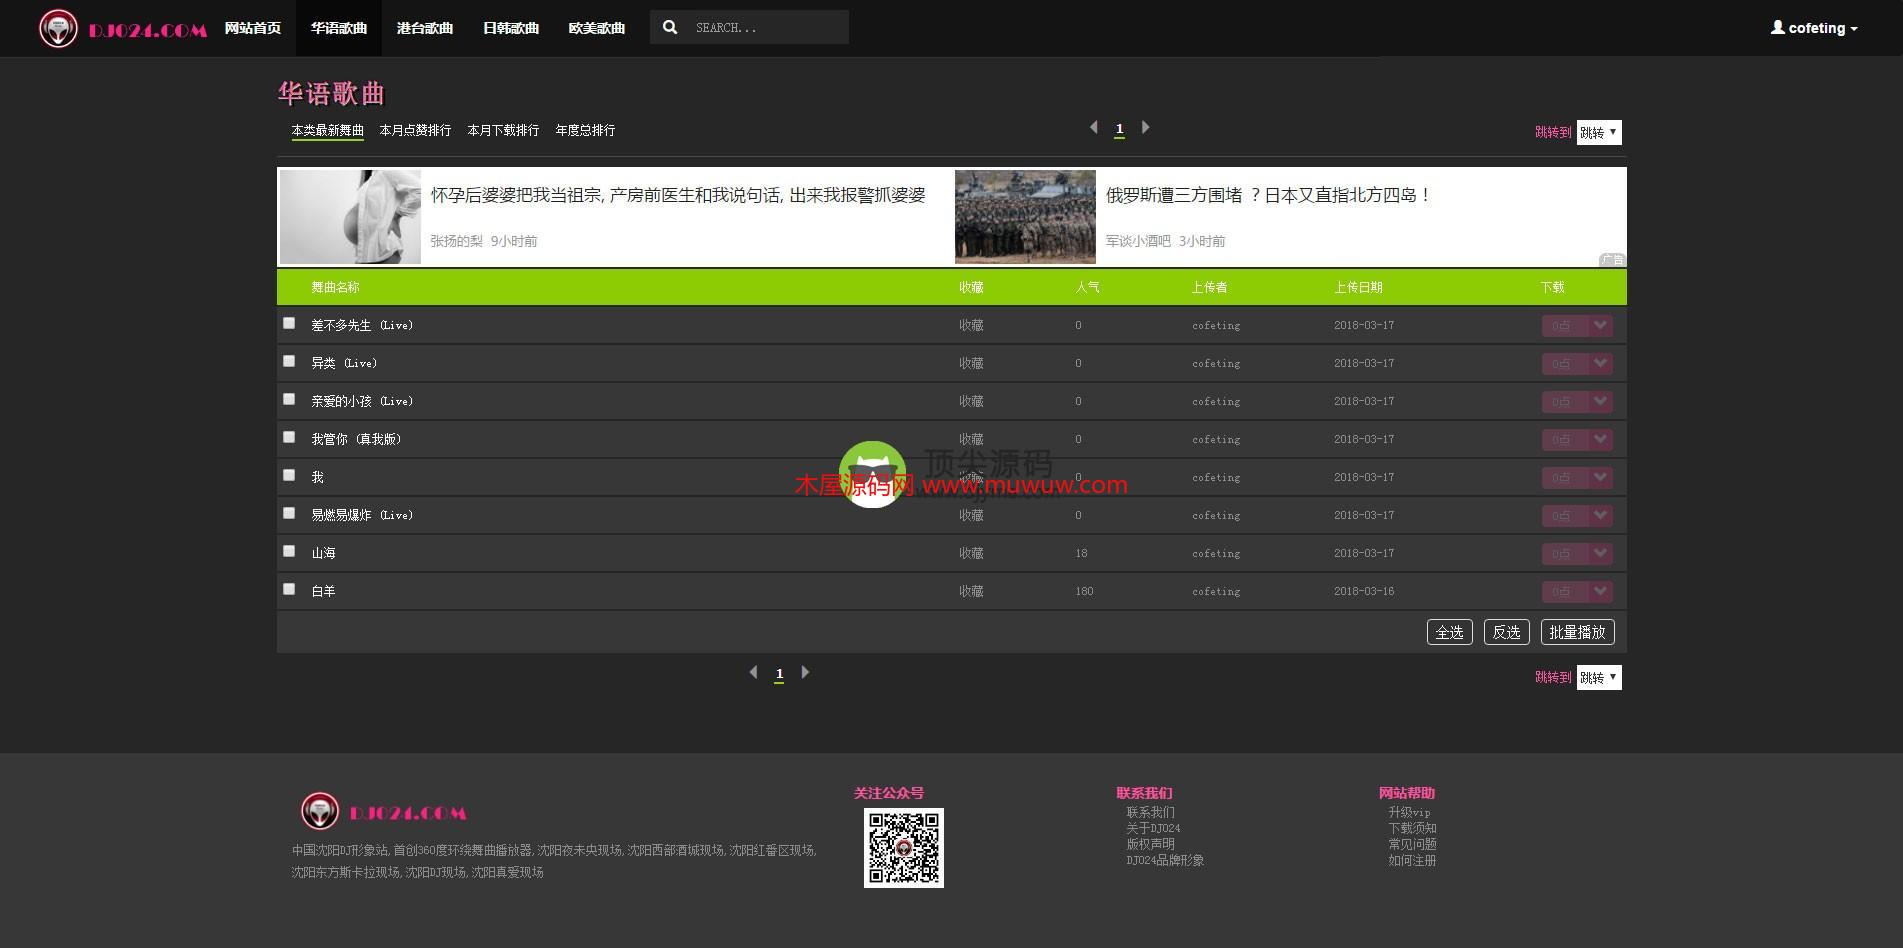
Task: Switch to the 本月下载排行 tab
Action: 503,131
